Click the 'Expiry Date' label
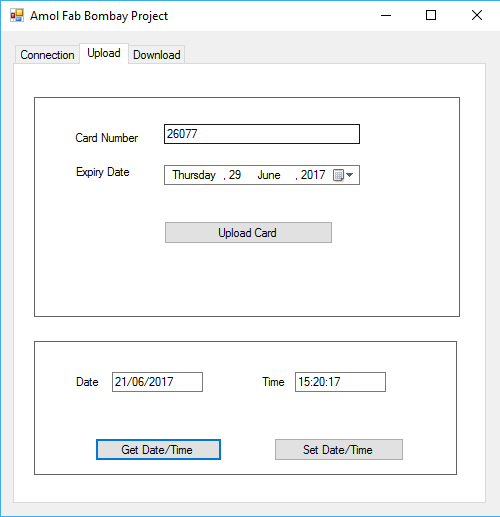The width and height of the screenshot is (500, 517). click(x=103, y=172)
